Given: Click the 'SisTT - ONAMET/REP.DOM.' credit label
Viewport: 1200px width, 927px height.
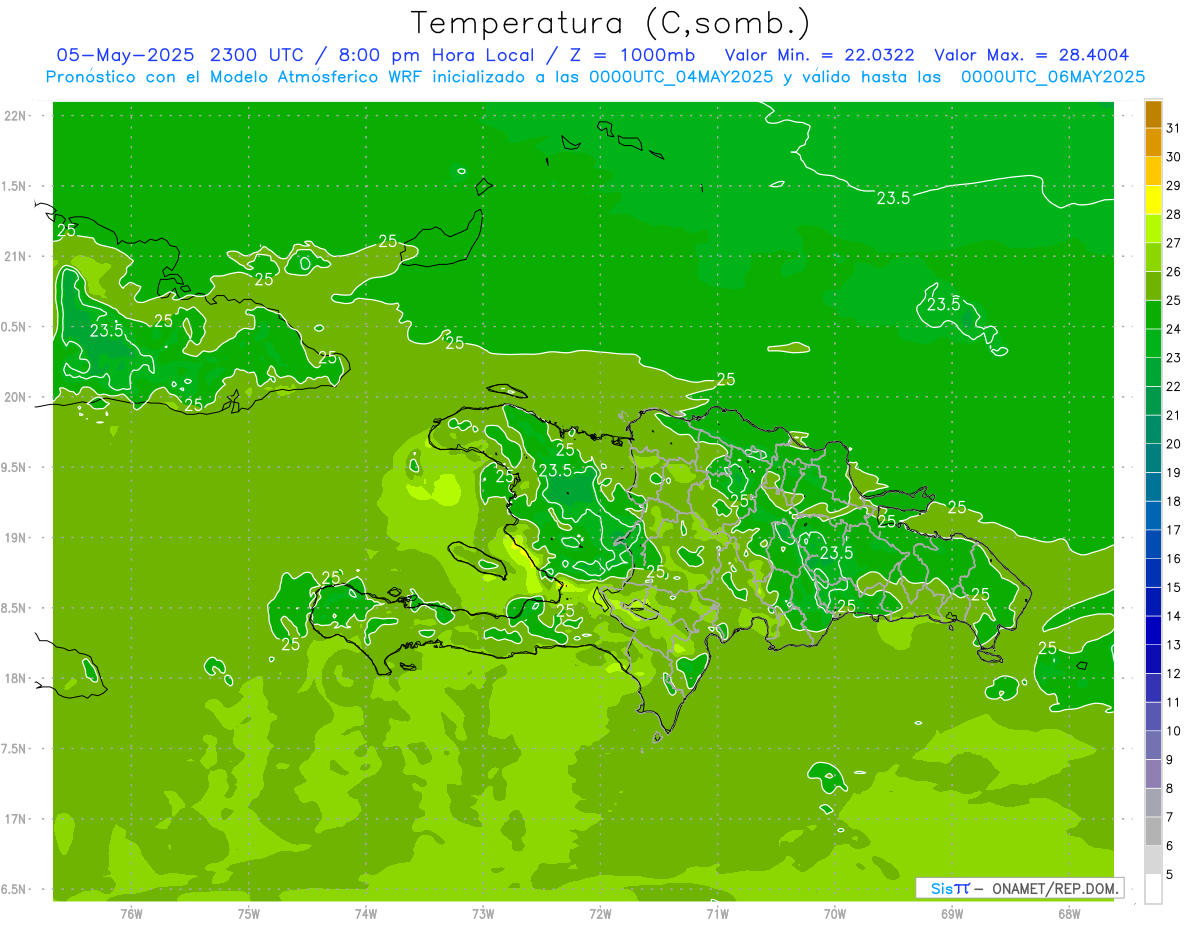Looking at the screenshot, I should 1020,888.
